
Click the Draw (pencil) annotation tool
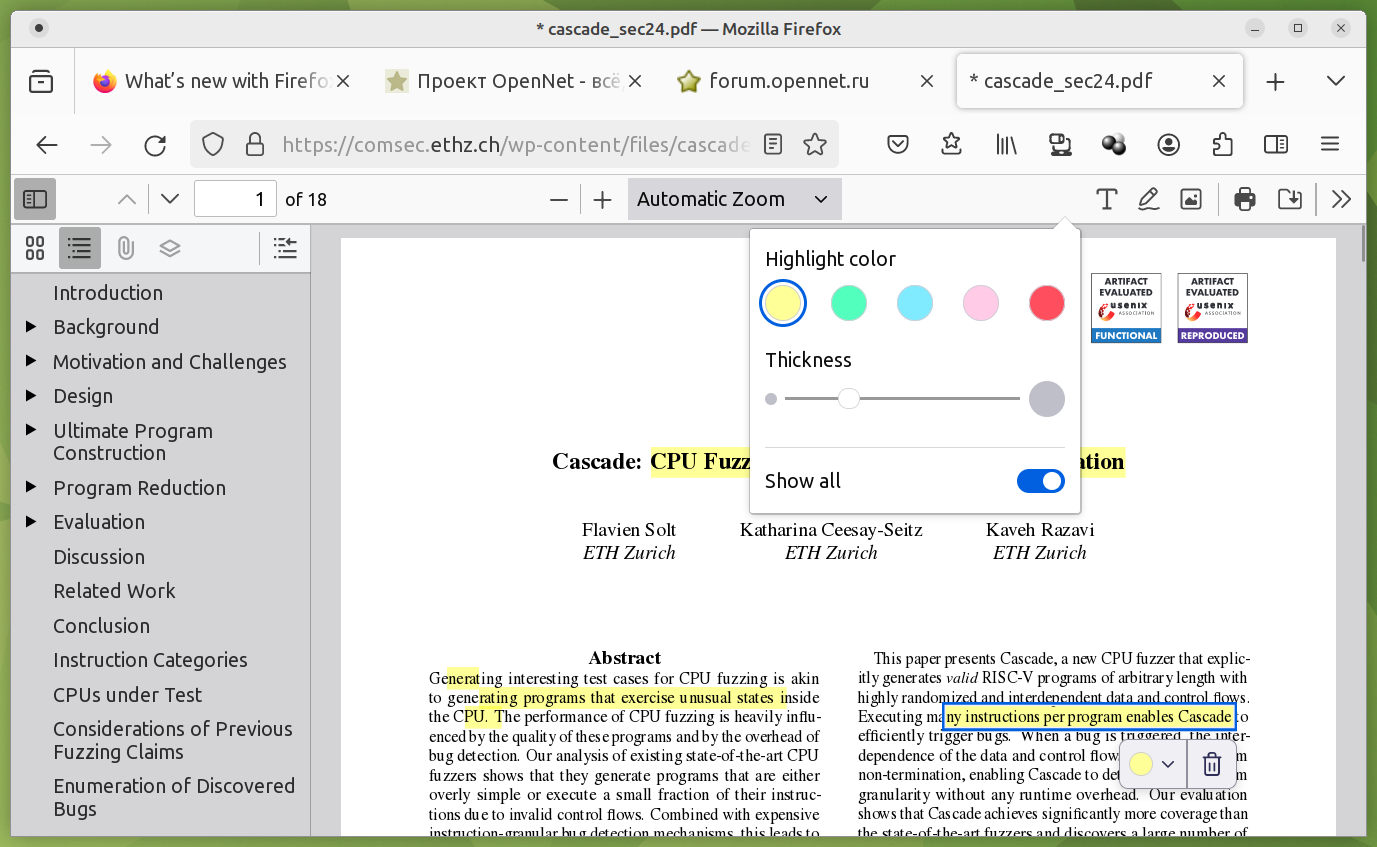coord(1148,199)
